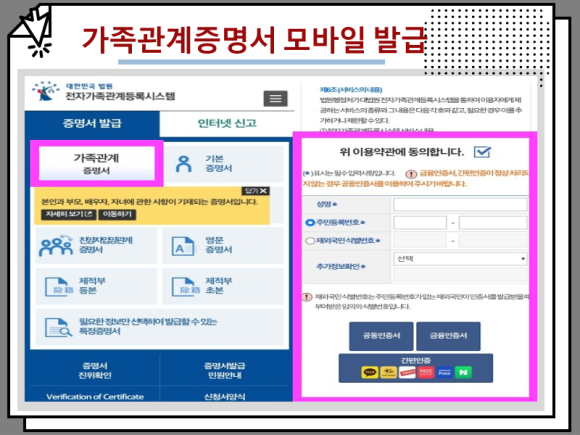Click the 제6조(서비스의 내용) heading

[351, 90]
